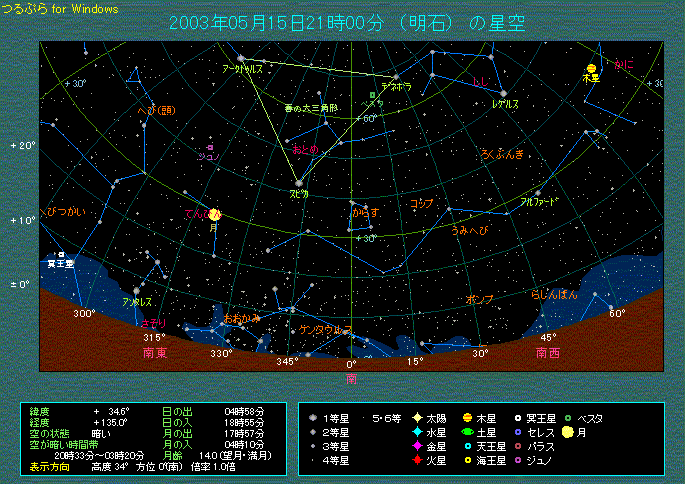Click the ±0° altitude label

coord(20,284)
